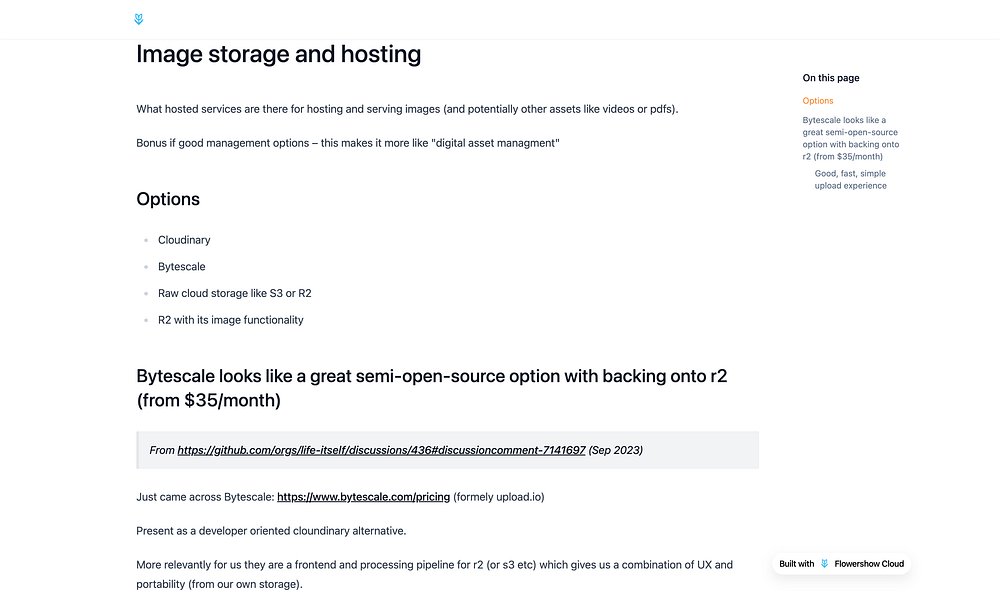Click the paragraph starting "What hosted services are there"
1000x594 pixels.
pos(407,109)
